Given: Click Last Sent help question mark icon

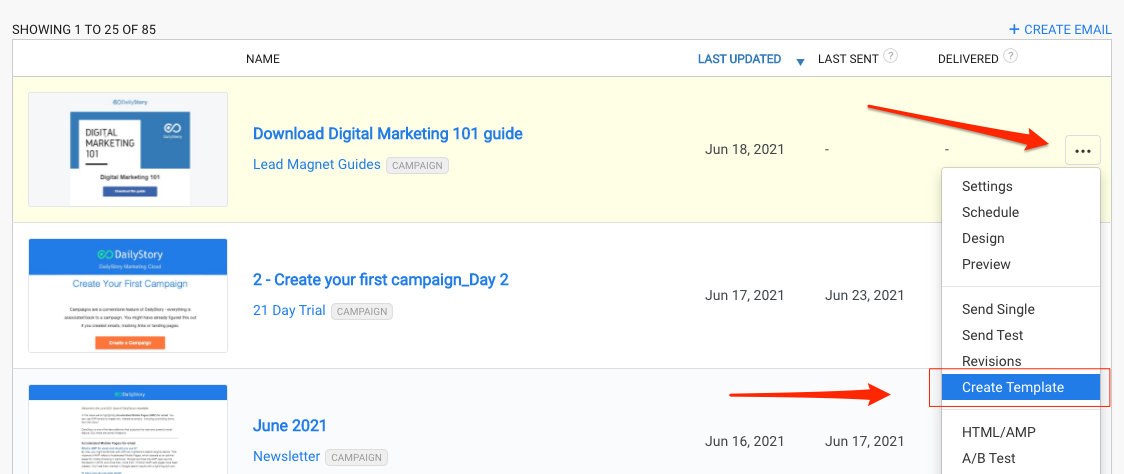Looking at the screenshot, I should (x=890, y=57).
